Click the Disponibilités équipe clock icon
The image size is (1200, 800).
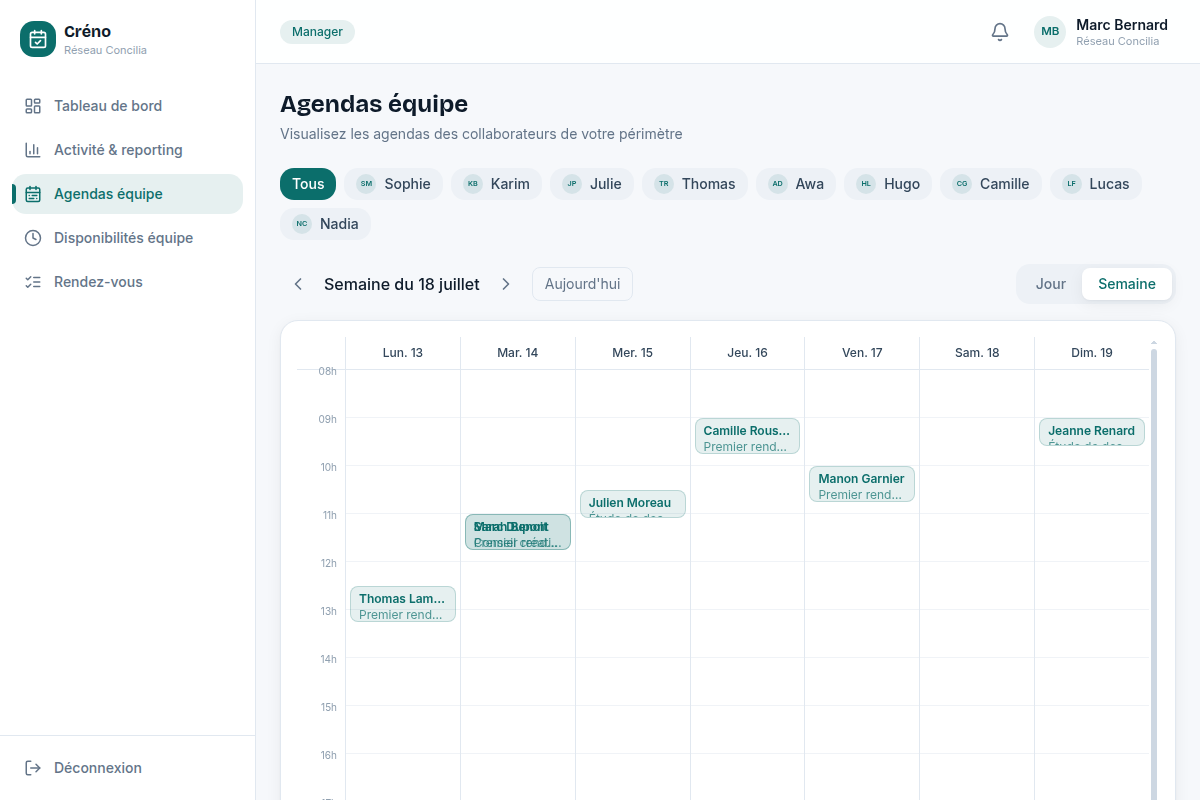pos(33,238)
